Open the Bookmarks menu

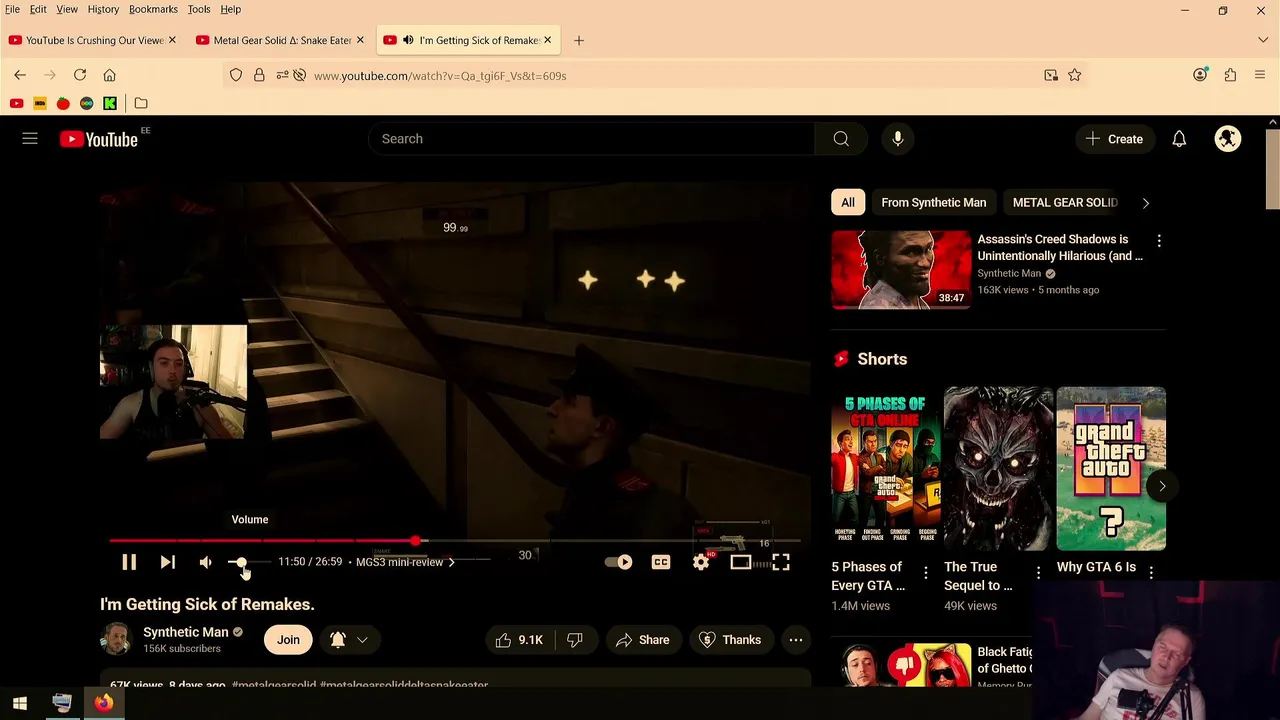153,9
